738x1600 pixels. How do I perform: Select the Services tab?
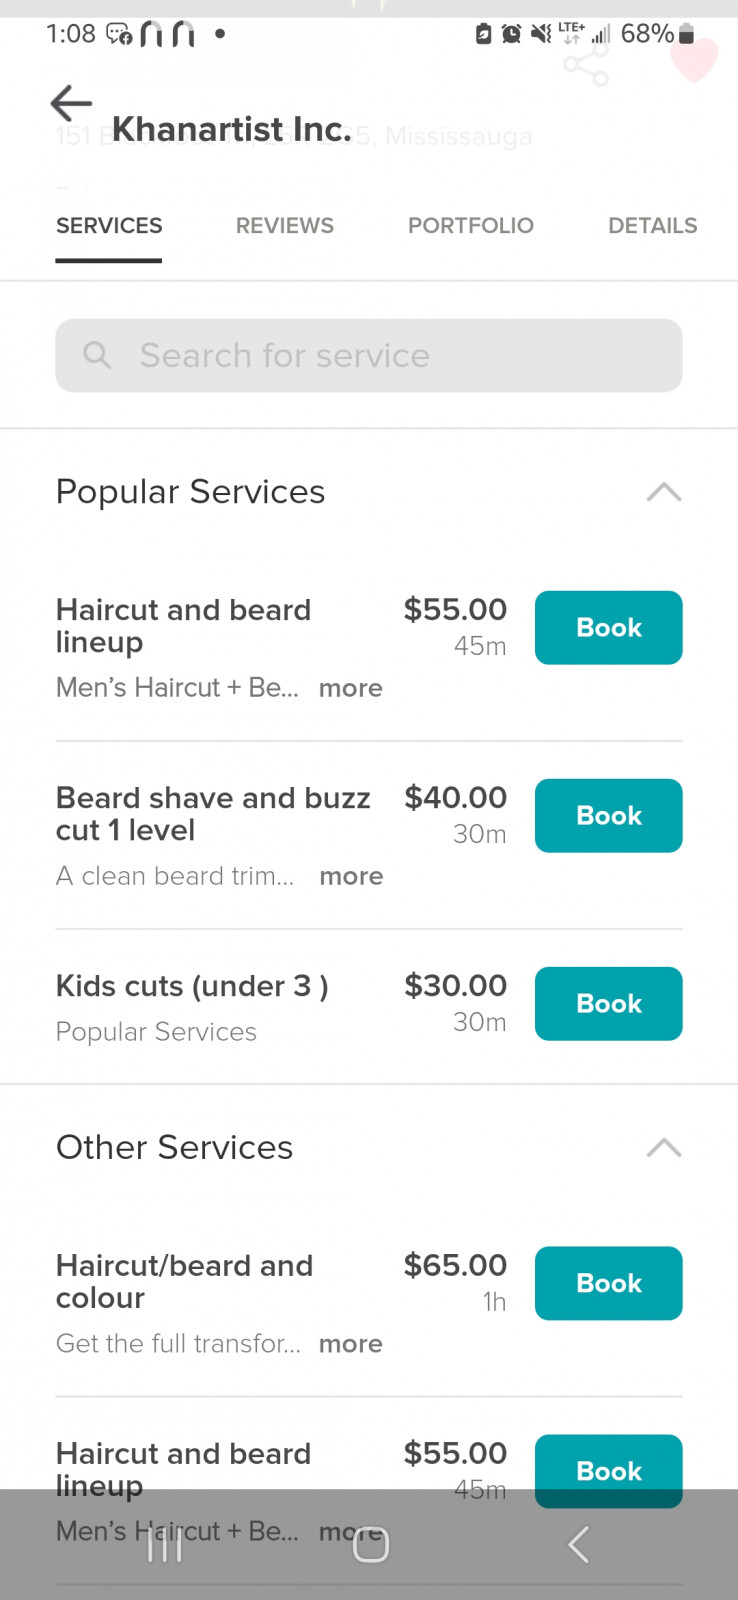click(x=109, y=226)
